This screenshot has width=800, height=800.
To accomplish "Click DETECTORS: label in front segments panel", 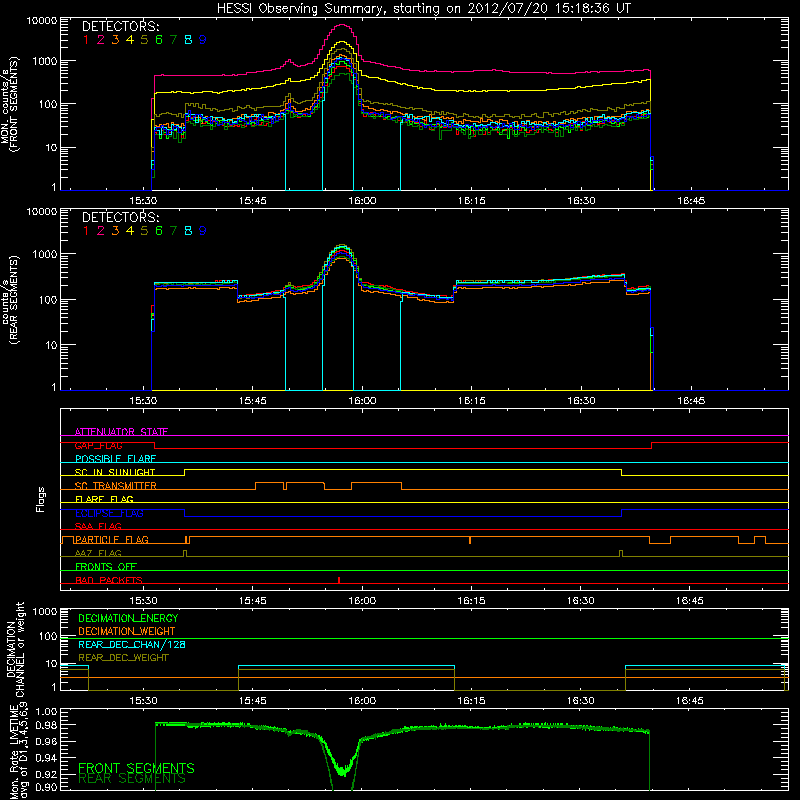I will pyautogui.click(x=120, y=27).
